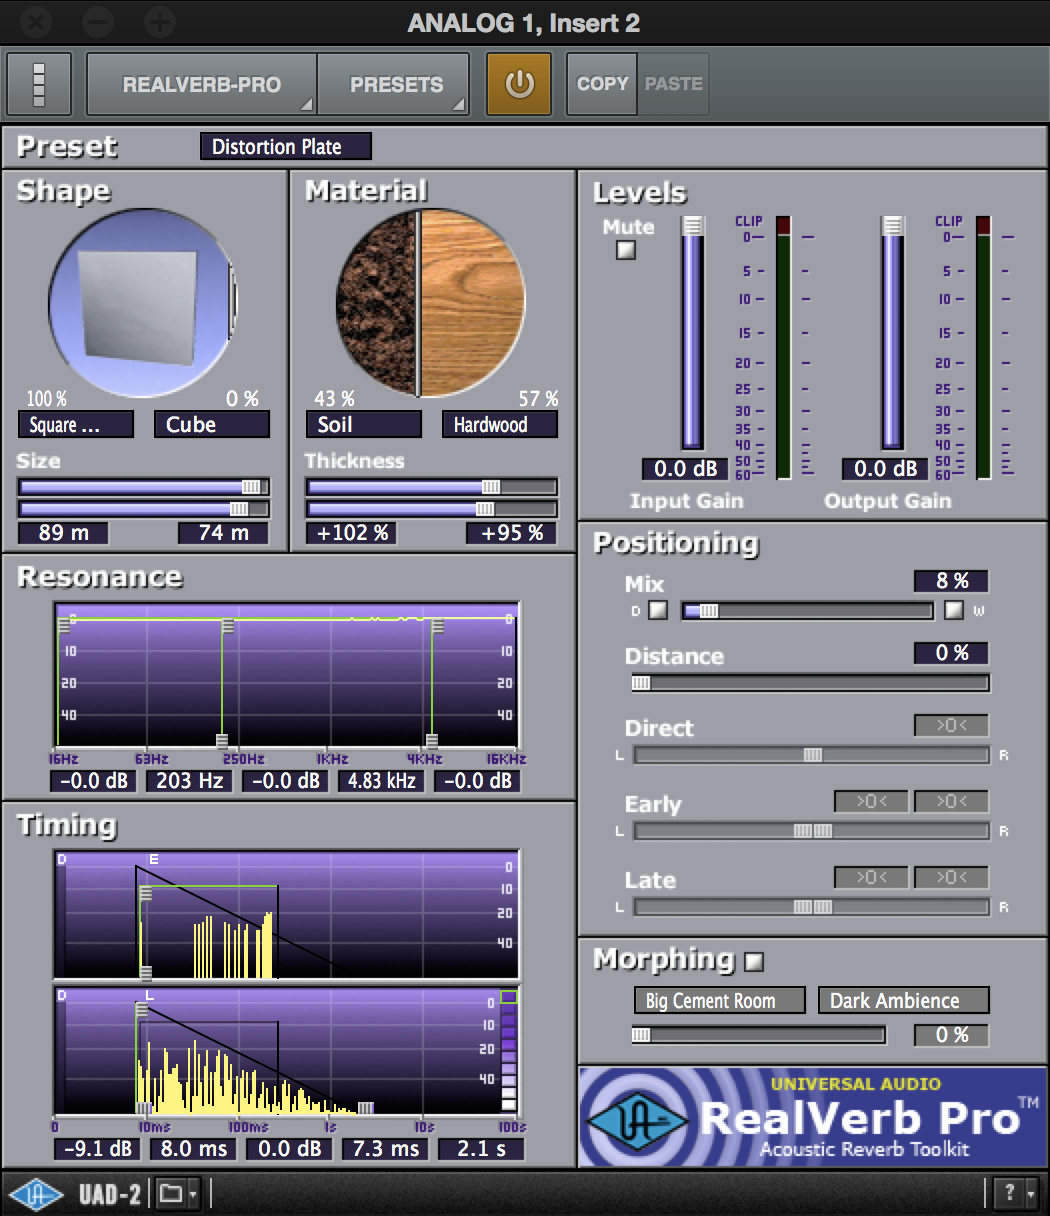Enable the Morphing checkbox
Viewport: 1050px width, 1216px height.
pos(755,962)
